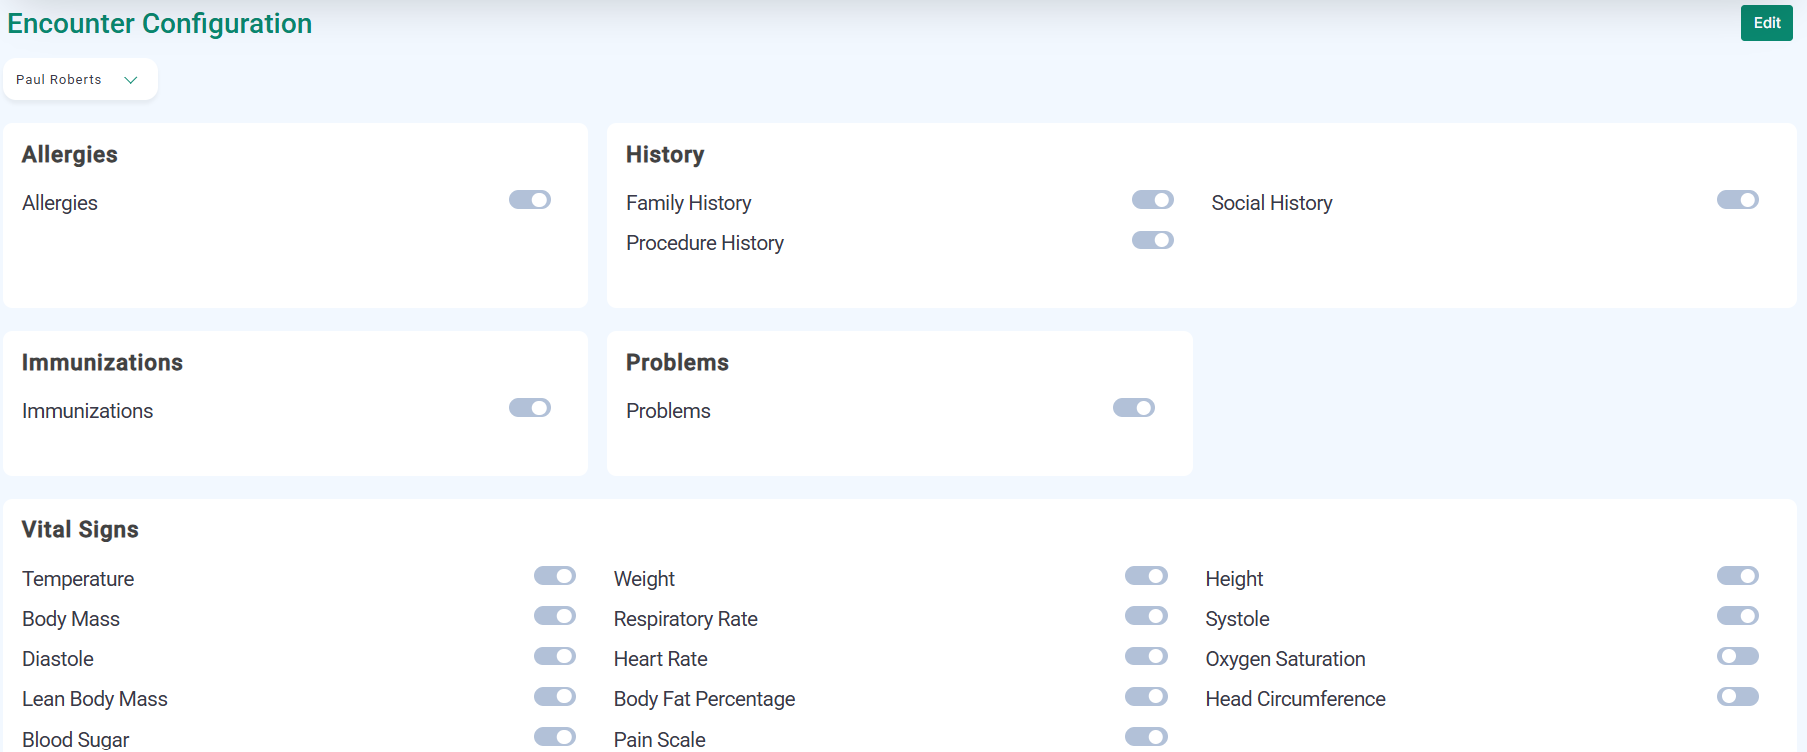
Task: Click the Procedure History label
Action: coord(705,243)
